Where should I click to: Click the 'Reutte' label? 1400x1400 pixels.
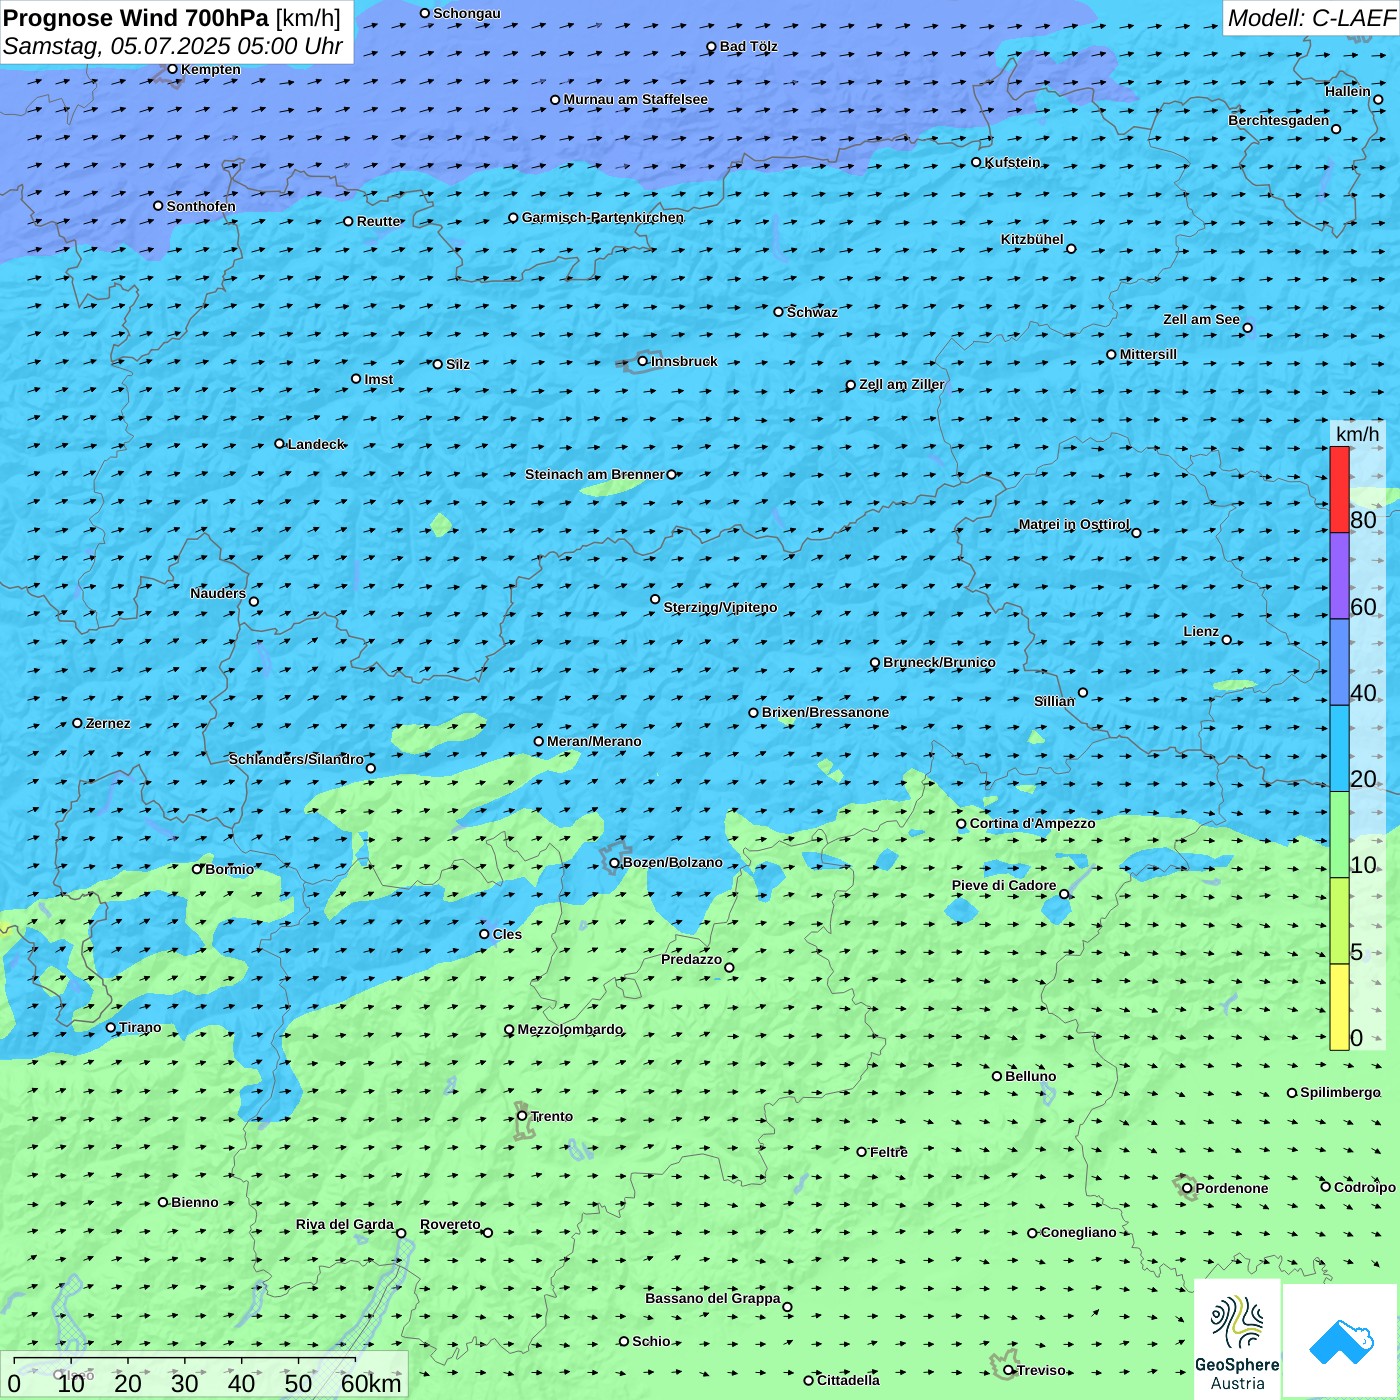[x=378, y=221]
